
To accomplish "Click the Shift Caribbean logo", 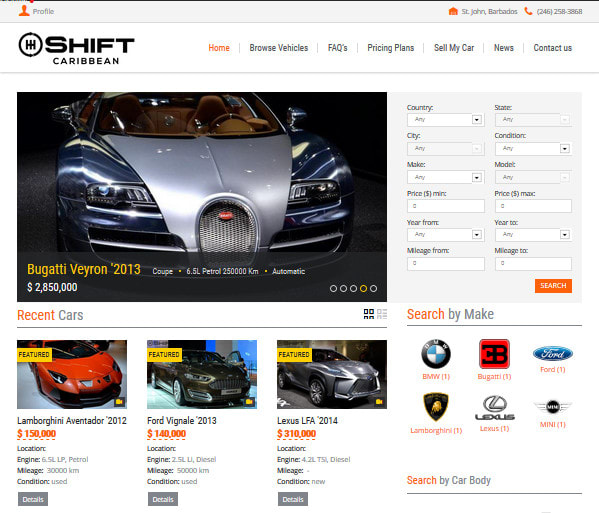I will click(x=76, y=49).
